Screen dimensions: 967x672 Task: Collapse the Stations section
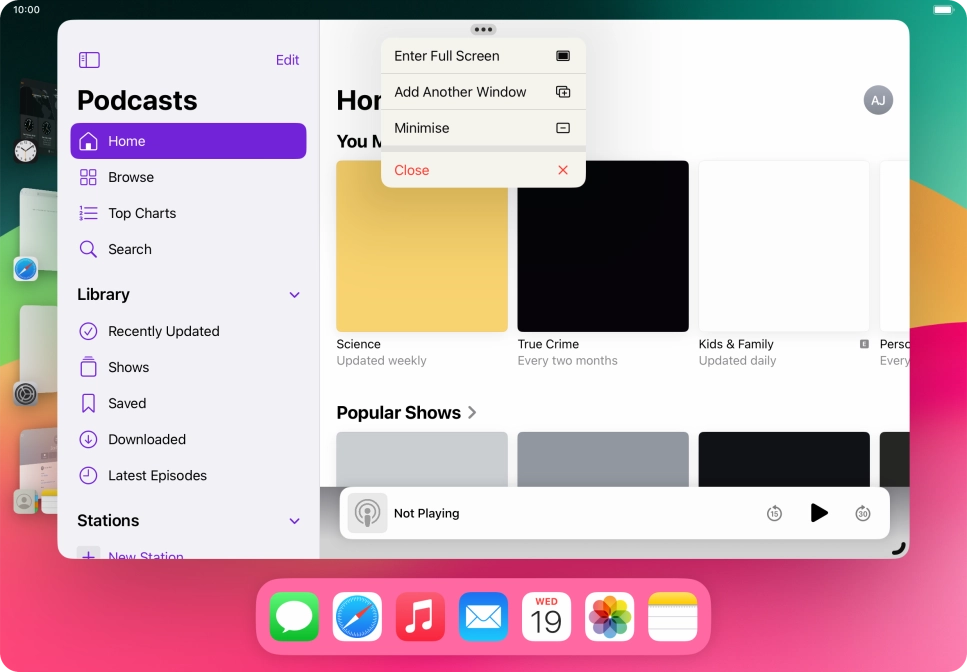click(x=294, y=521)
